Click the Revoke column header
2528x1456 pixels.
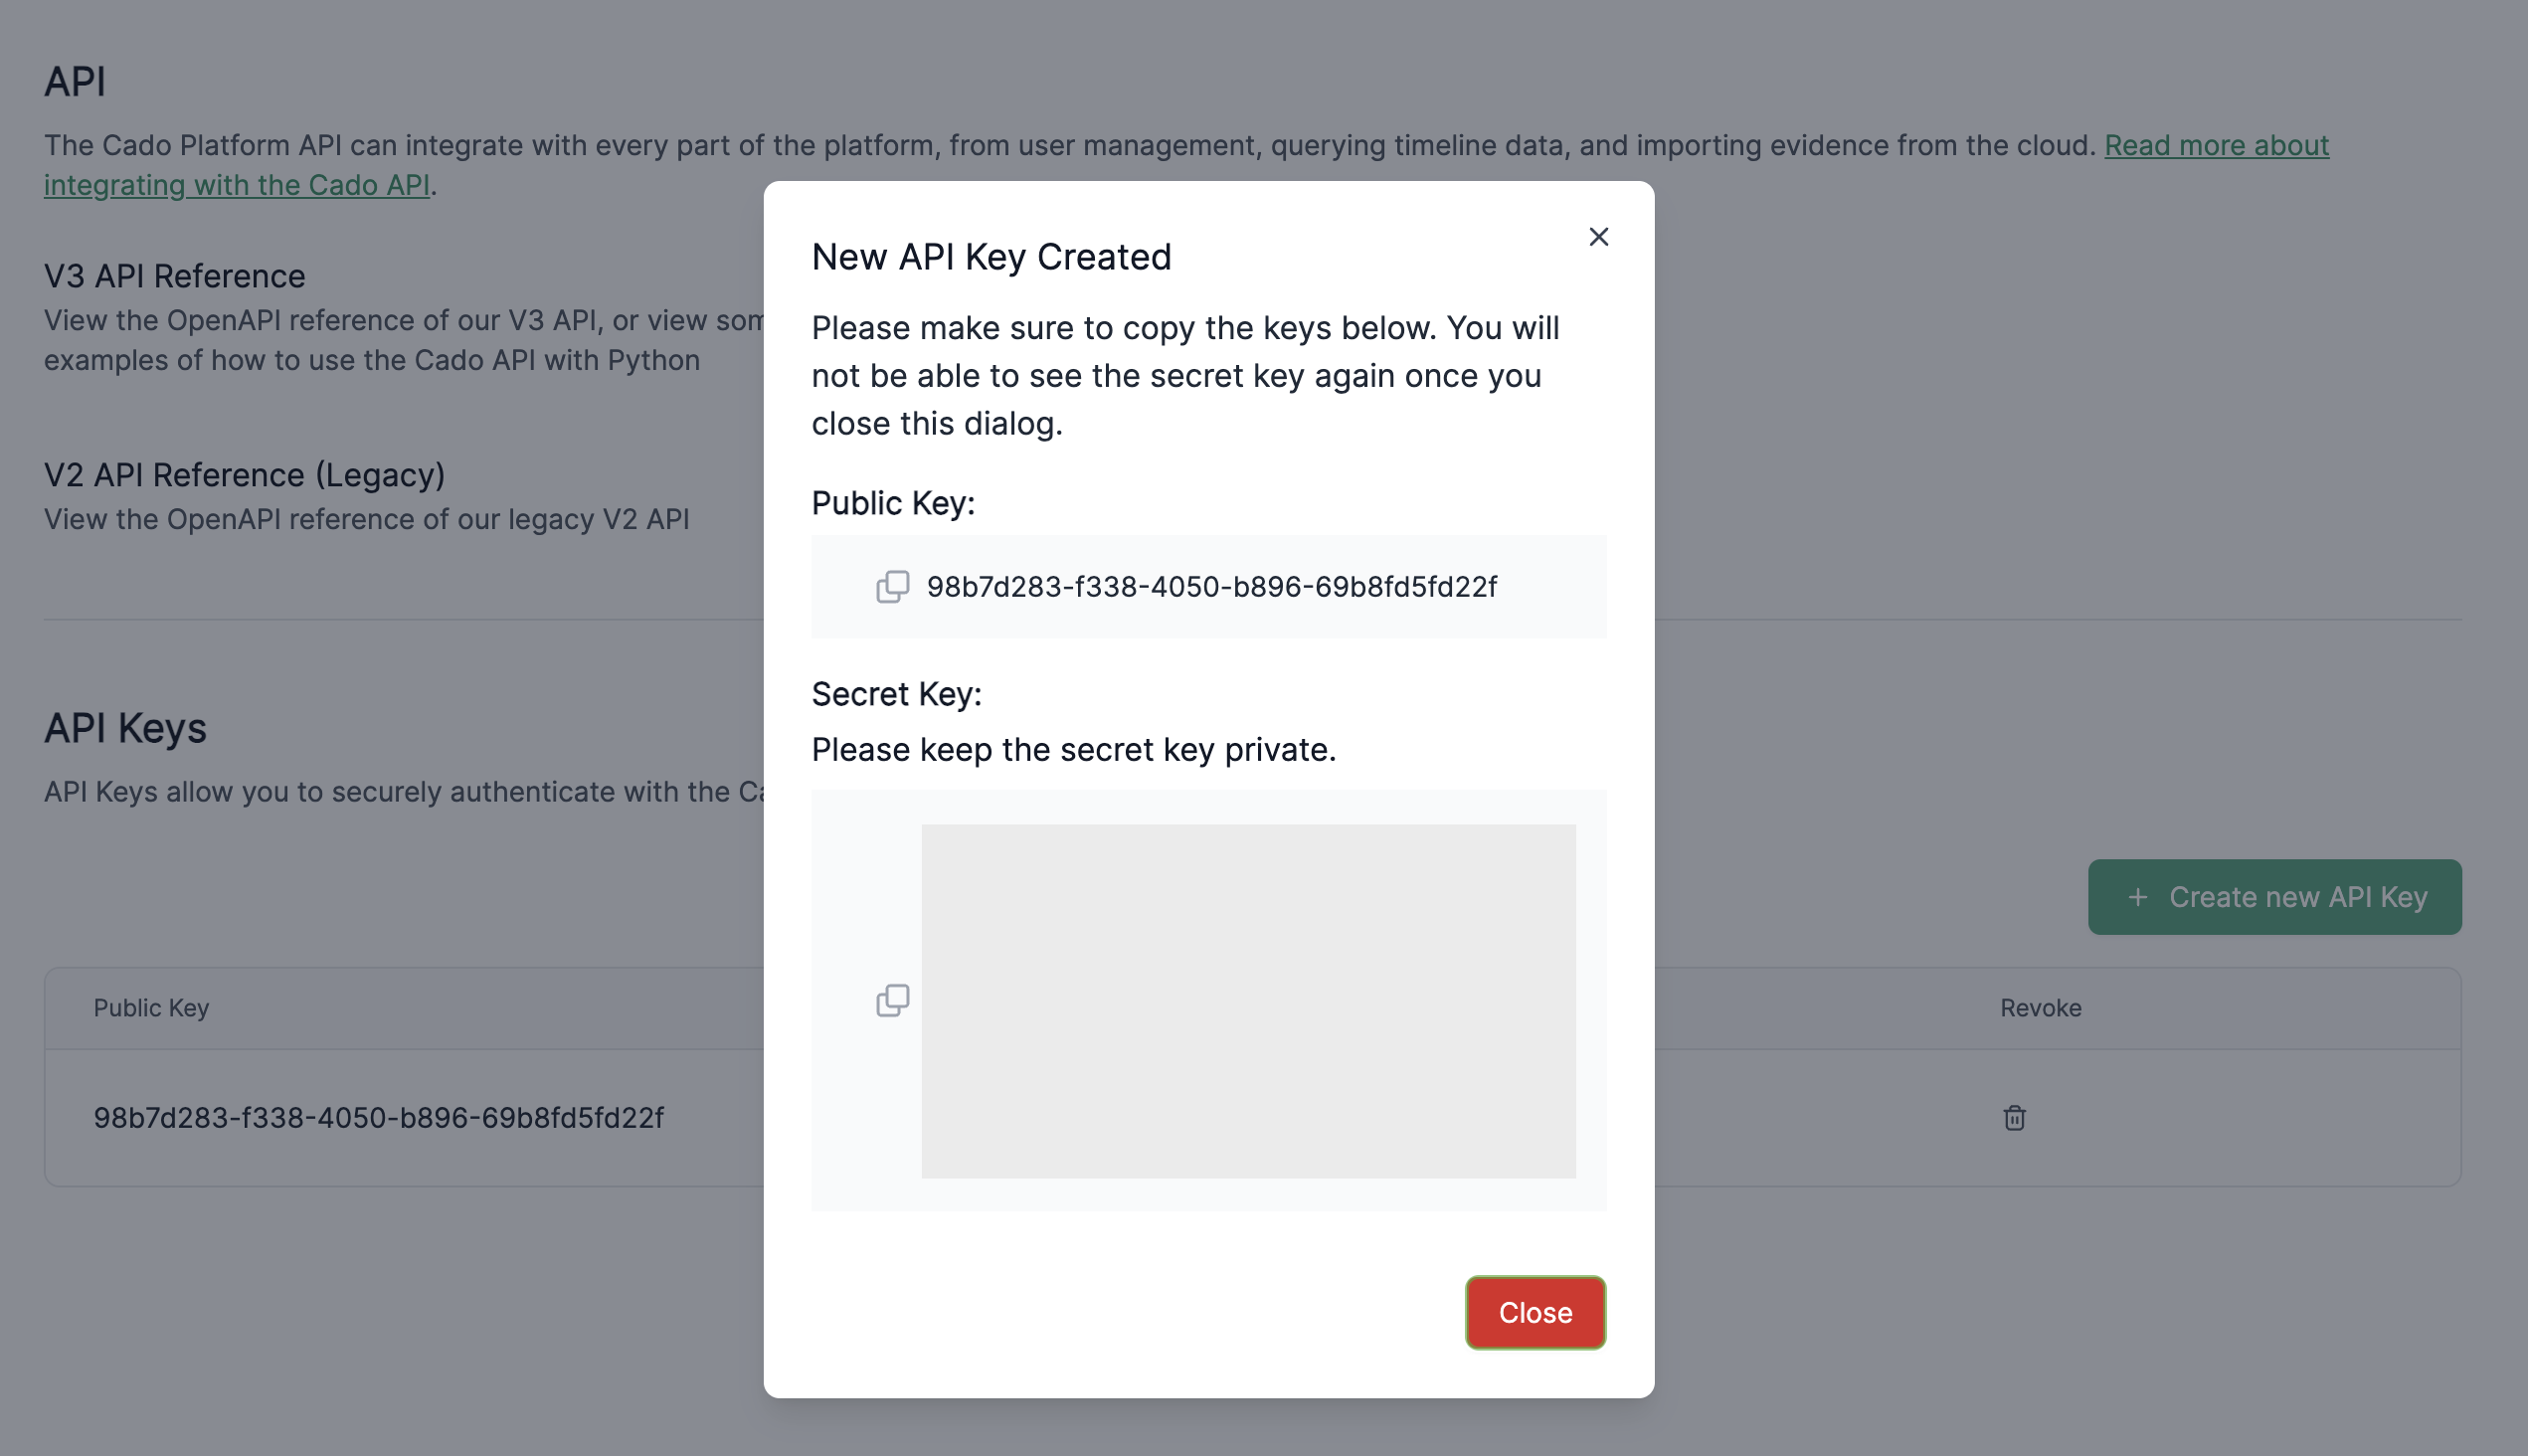(2040, 1007)
